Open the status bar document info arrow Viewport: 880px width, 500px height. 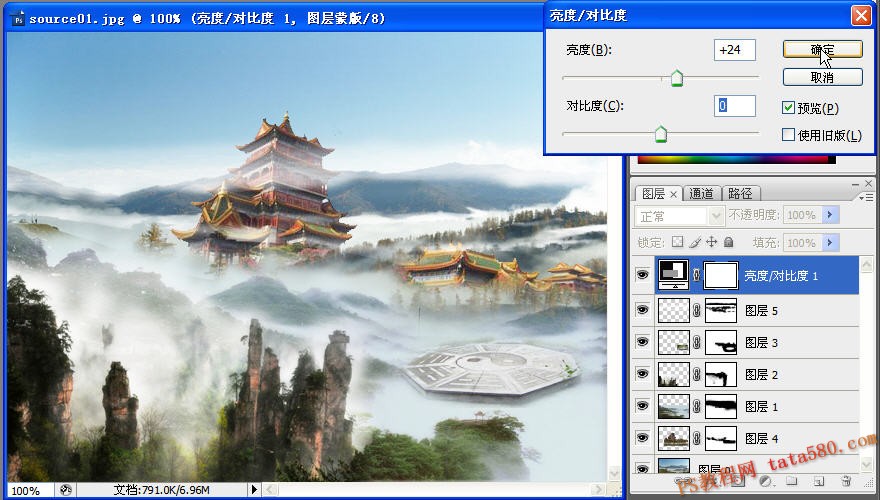point(254,490)
